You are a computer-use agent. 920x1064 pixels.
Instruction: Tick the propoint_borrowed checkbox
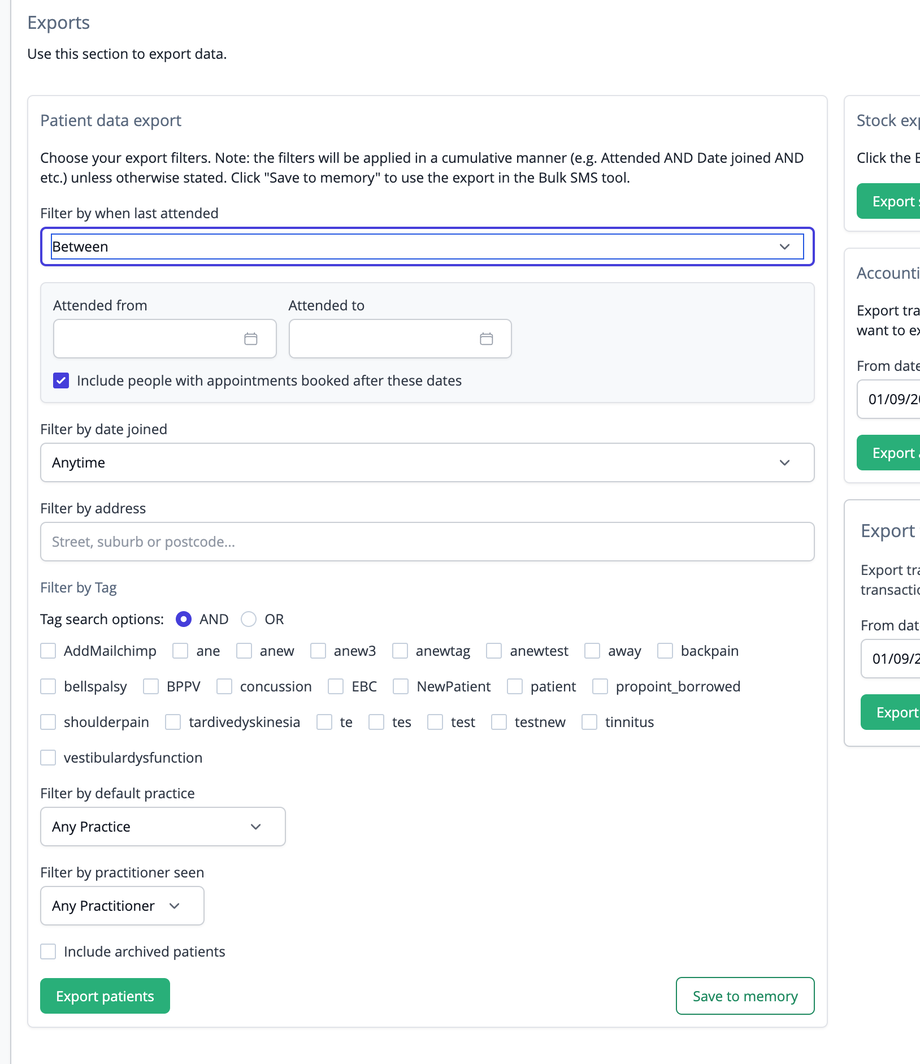coord(600,686)
